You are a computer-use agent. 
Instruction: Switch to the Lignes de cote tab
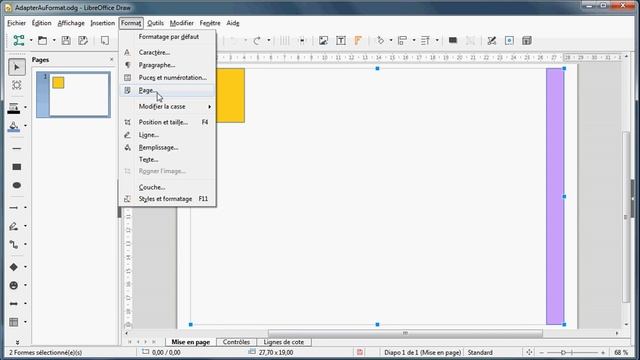pos(284,342)
